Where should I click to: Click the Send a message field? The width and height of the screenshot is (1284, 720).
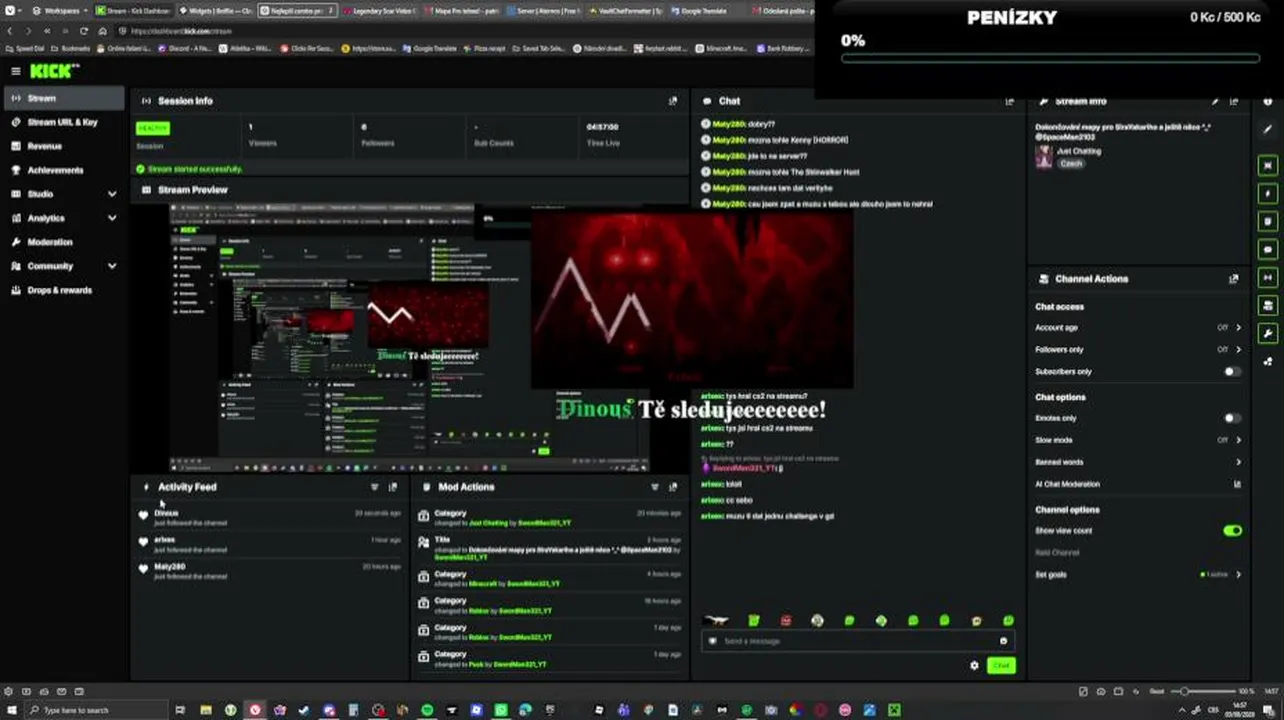click(858, 641)
